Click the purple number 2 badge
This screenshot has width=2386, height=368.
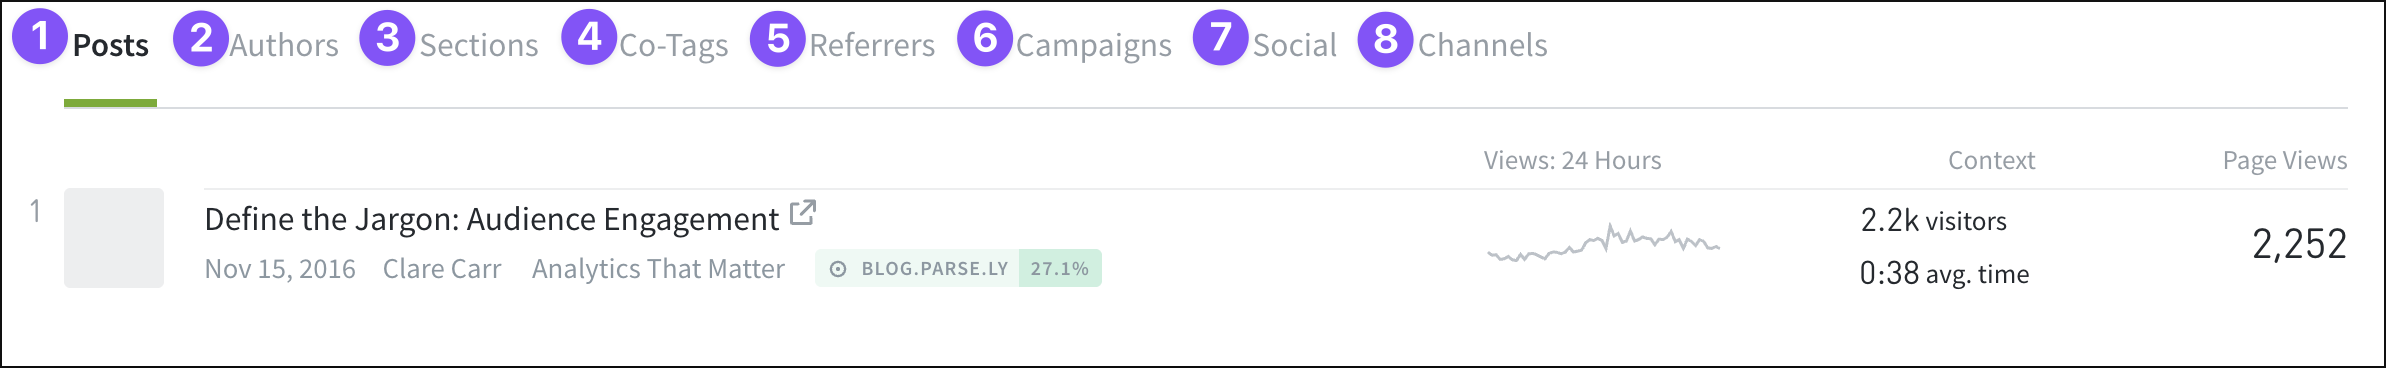(201, 39)
